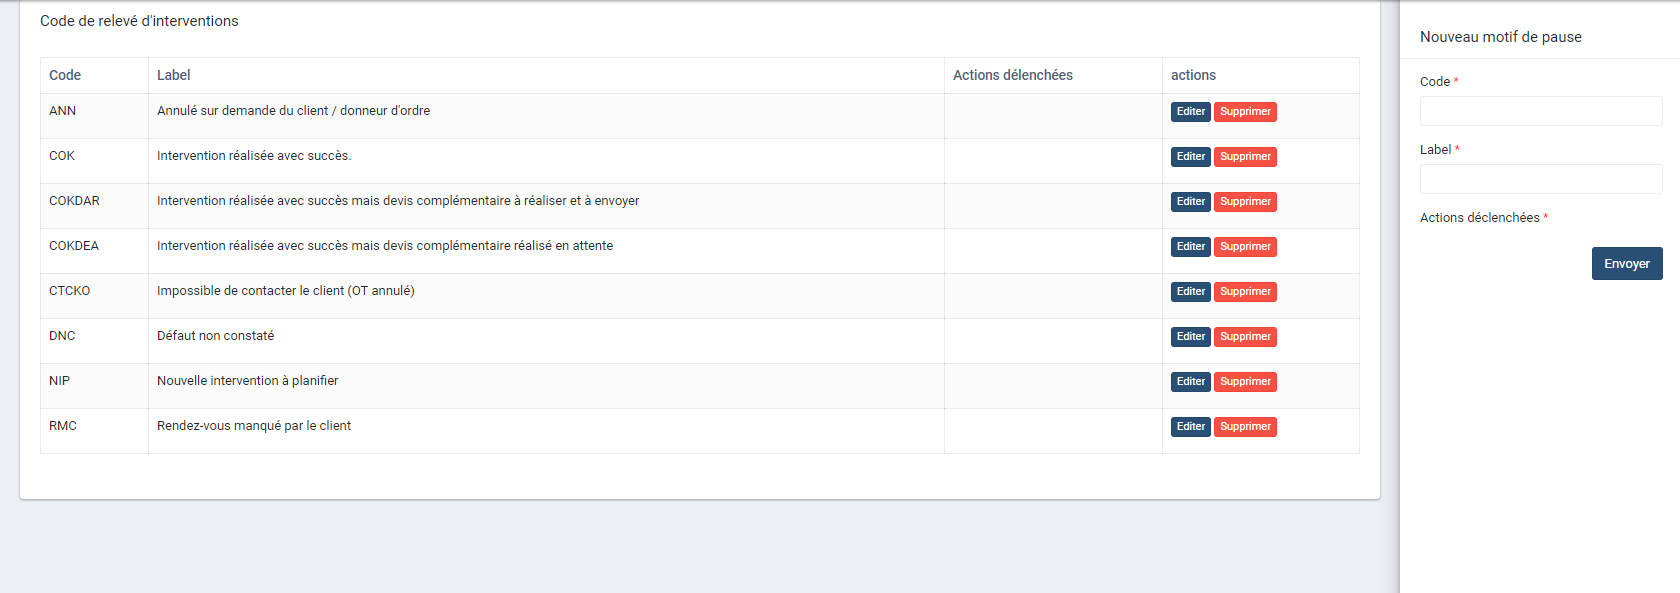Click Editer button for ANN row
Image resolution: width=1680 pixels, height=593 pixels.
[1190, 112]
